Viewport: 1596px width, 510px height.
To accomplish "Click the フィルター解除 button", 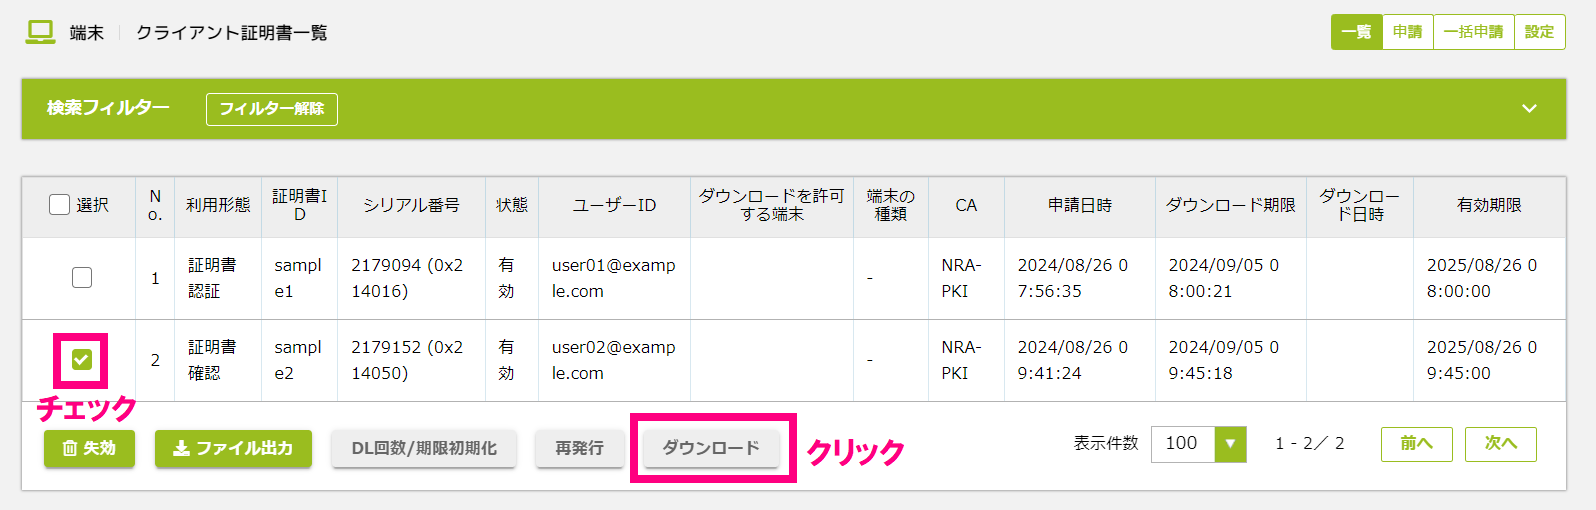I will 272,109.
